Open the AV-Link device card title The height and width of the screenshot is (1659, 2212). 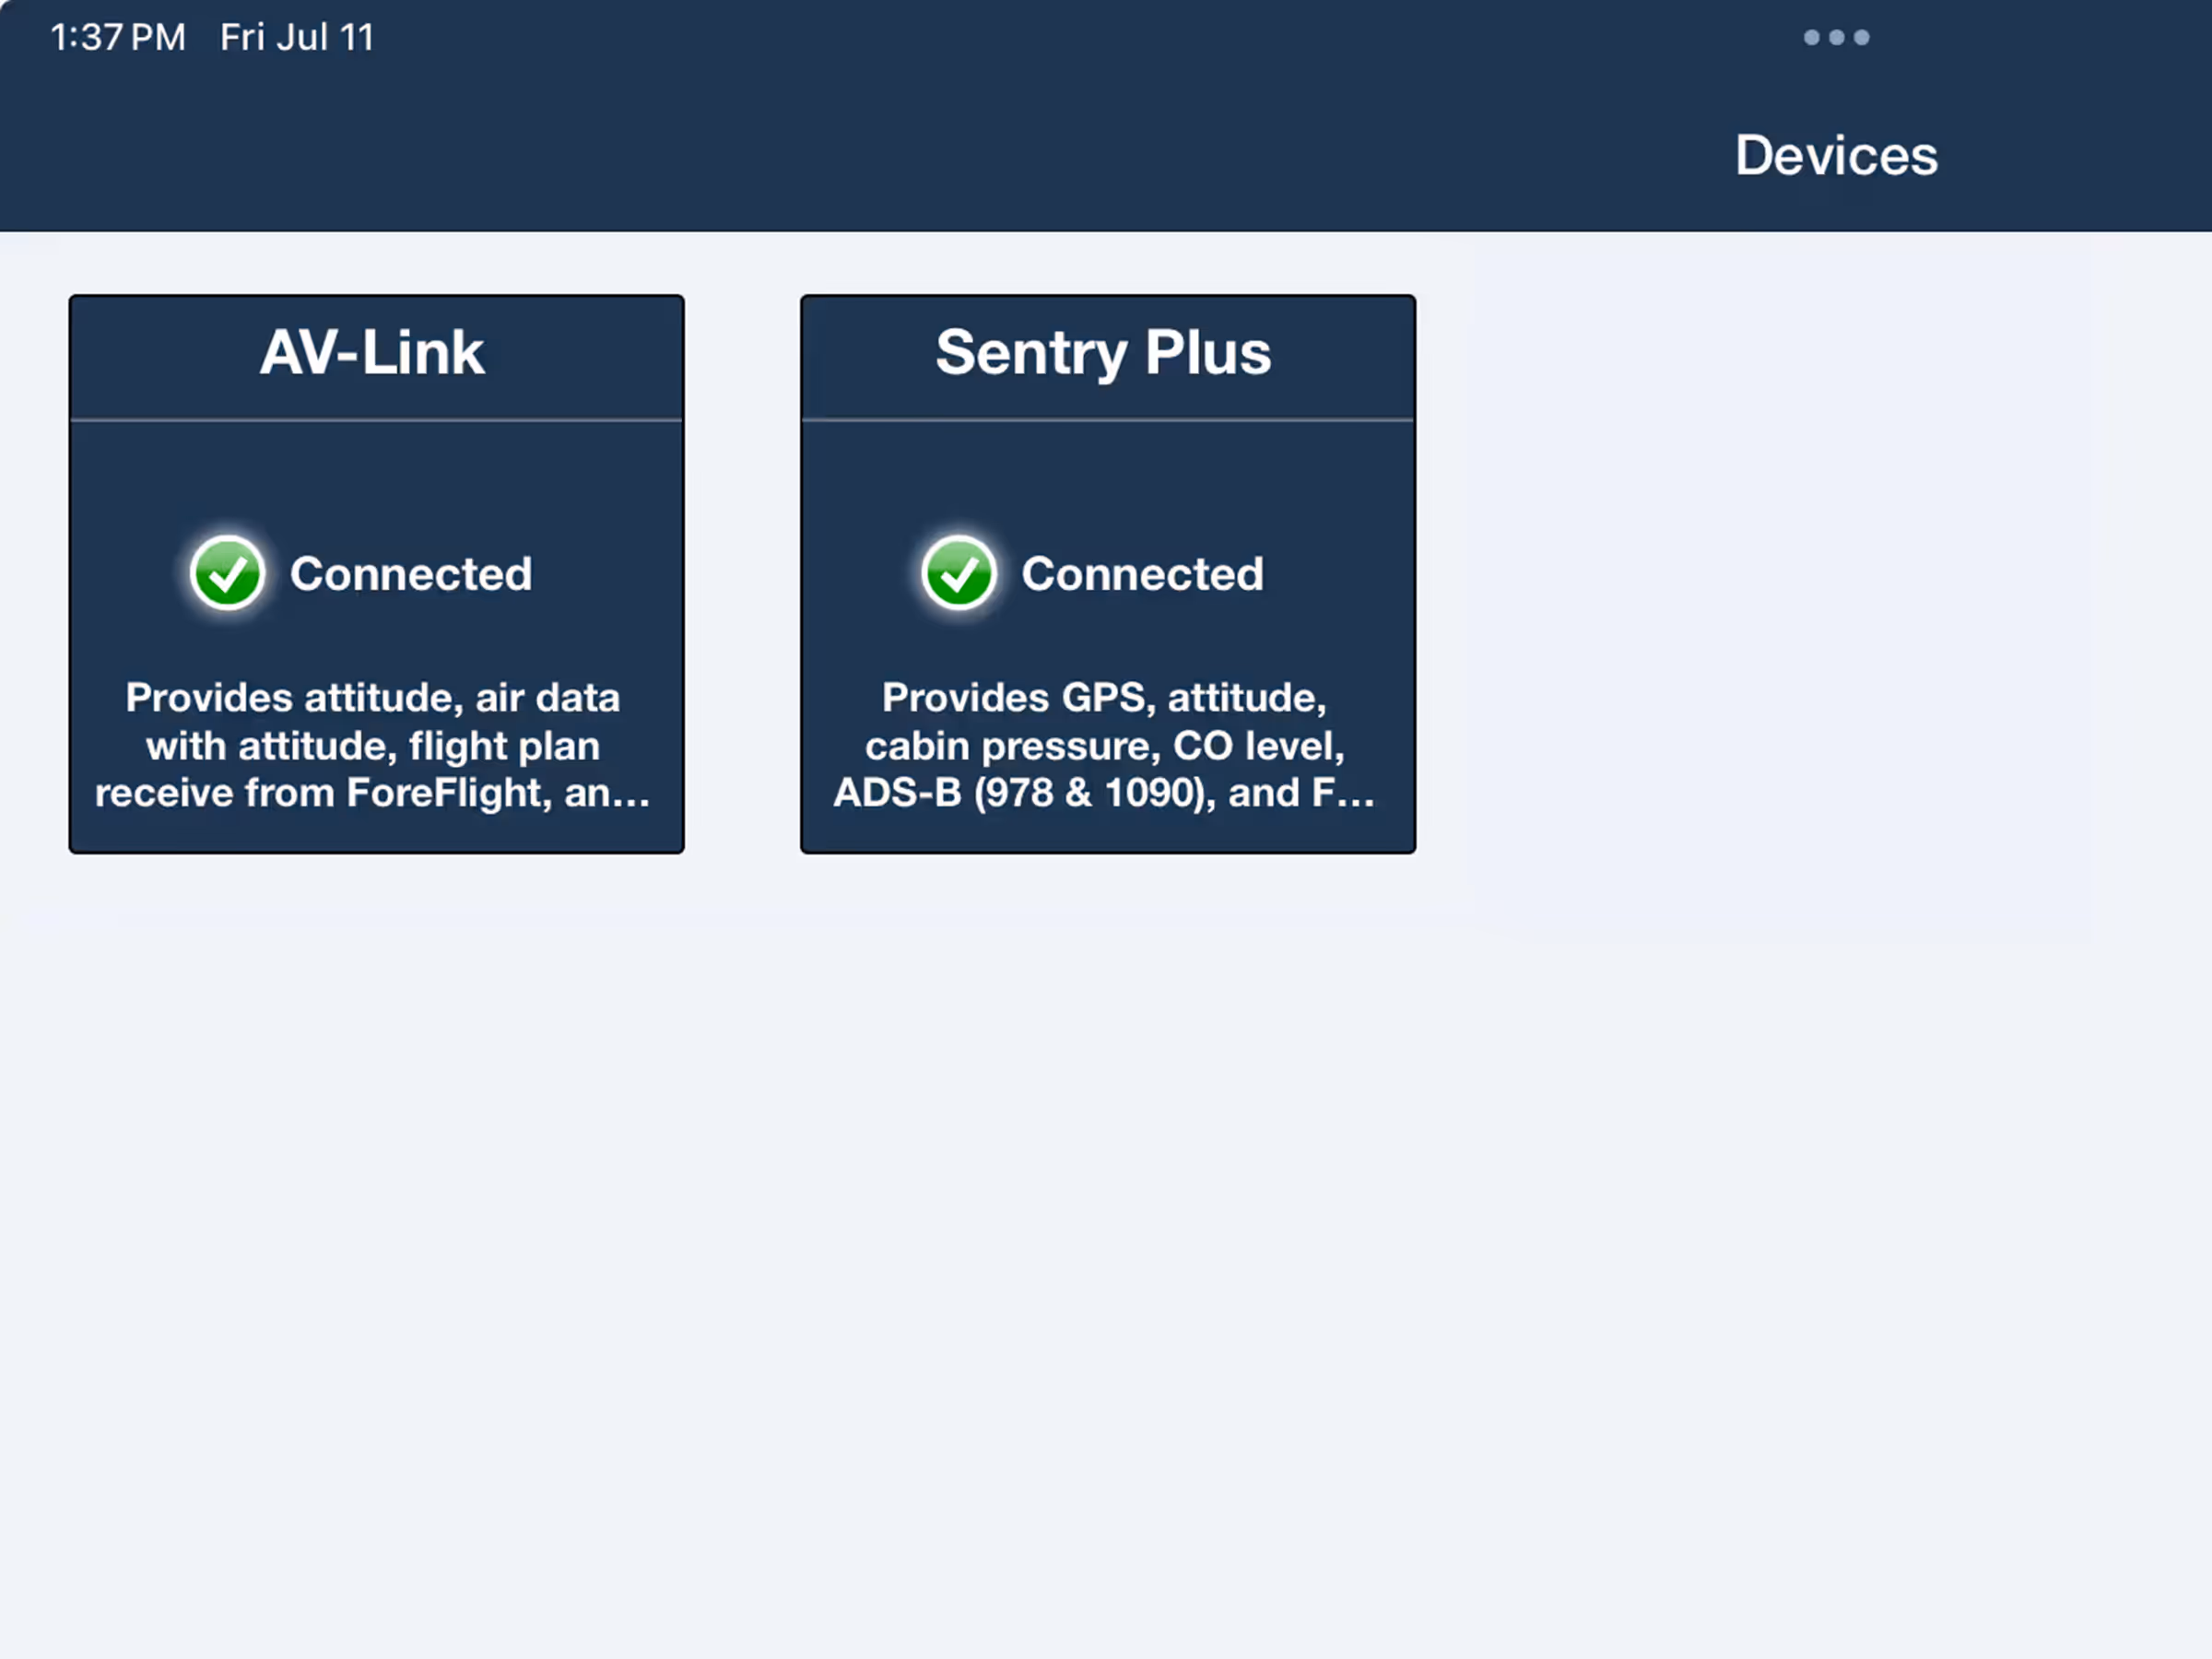pyautogui.click(x=372, y=353)
